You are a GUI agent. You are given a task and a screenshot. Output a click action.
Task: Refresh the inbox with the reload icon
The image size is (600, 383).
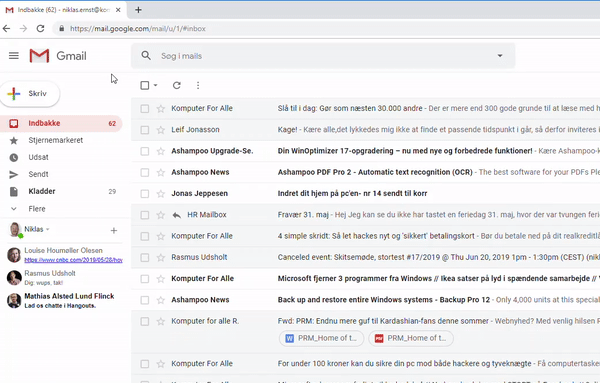tap(176, 85)
